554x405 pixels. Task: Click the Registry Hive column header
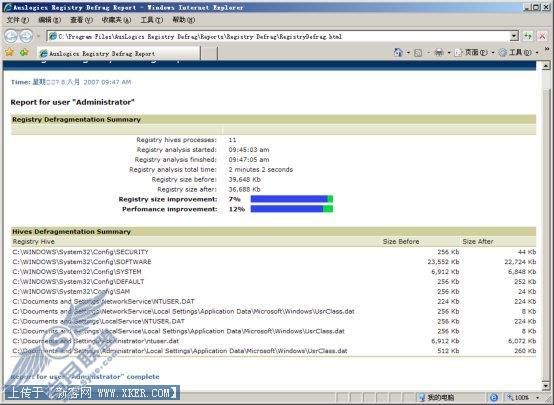pyautogui.click(x=34, y=242)
